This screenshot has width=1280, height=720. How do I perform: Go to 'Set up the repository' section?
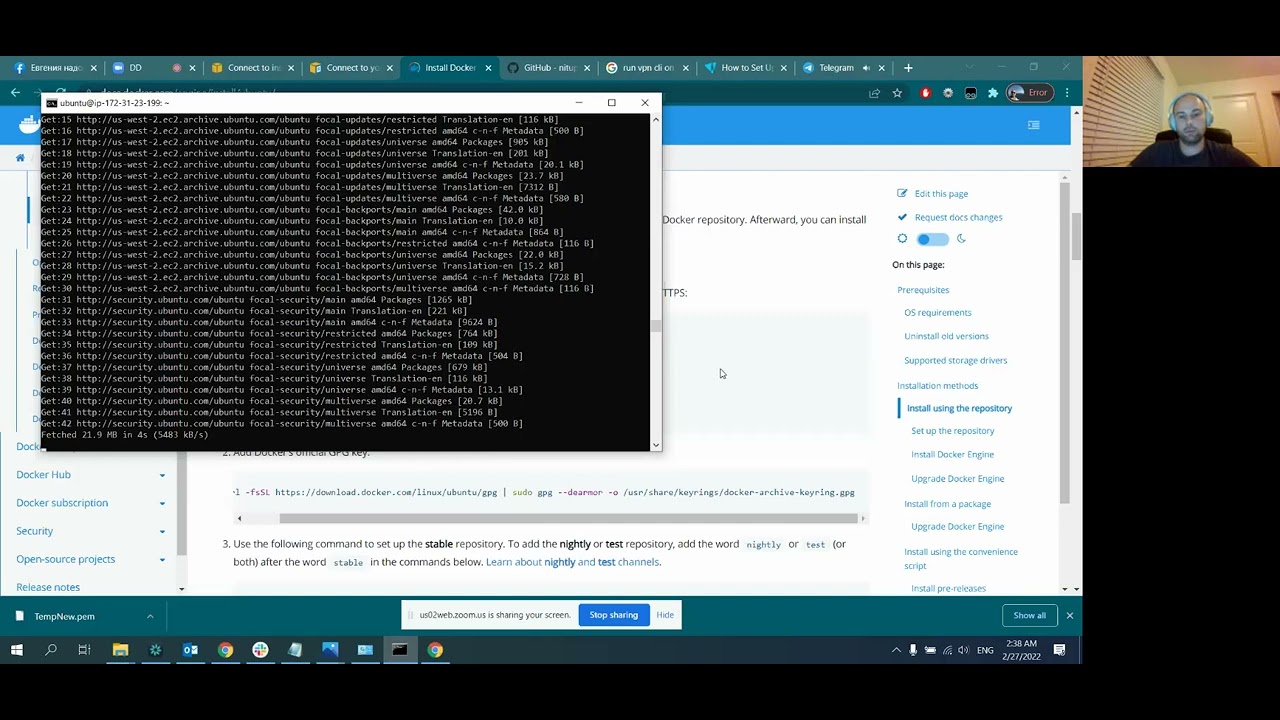(x=953, y=431)
